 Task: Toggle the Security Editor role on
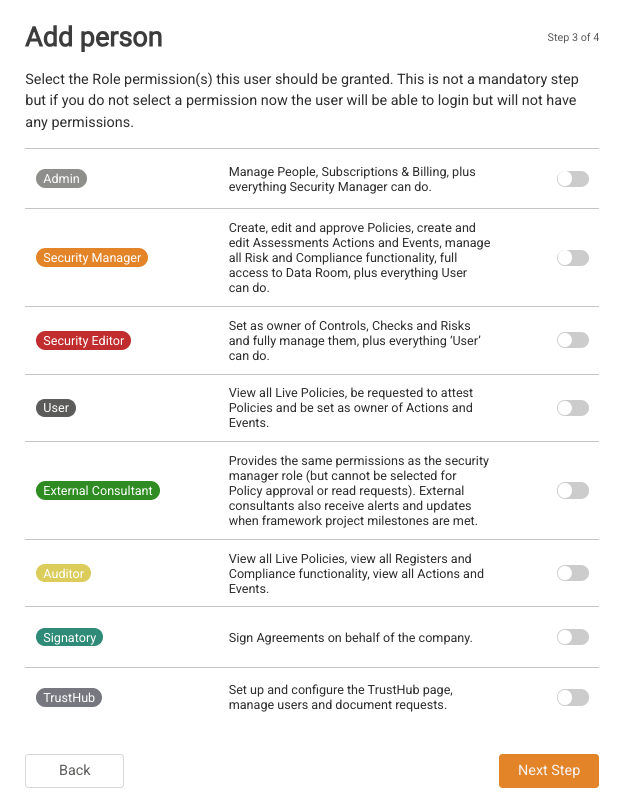pos(572,340)
